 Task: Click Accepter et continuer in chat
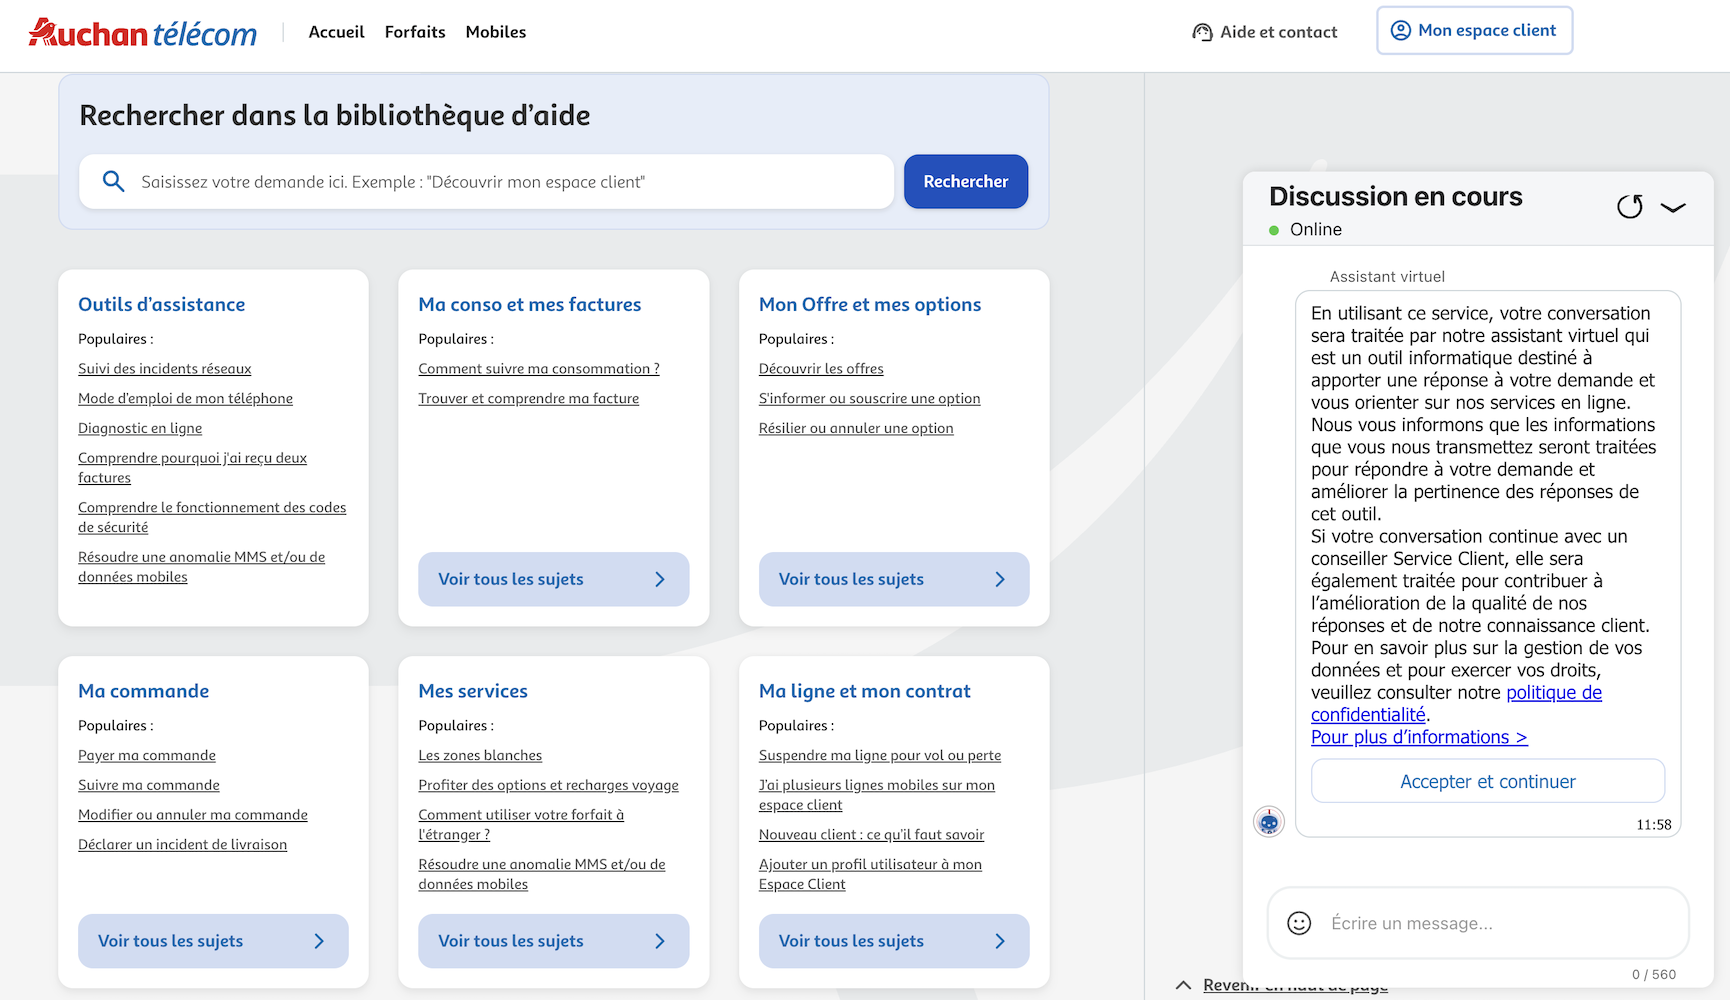point(1487,781)
